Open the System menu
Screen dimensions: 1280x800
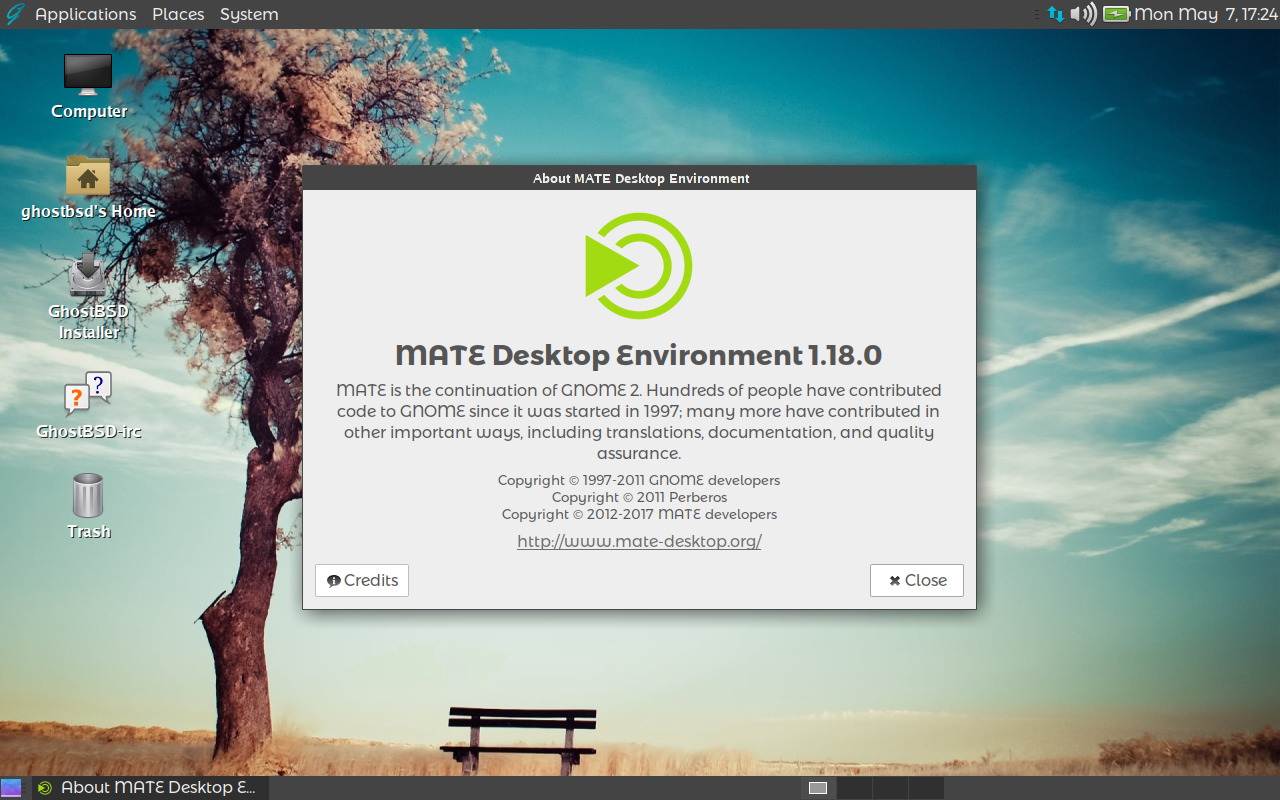tap(249, 14)
